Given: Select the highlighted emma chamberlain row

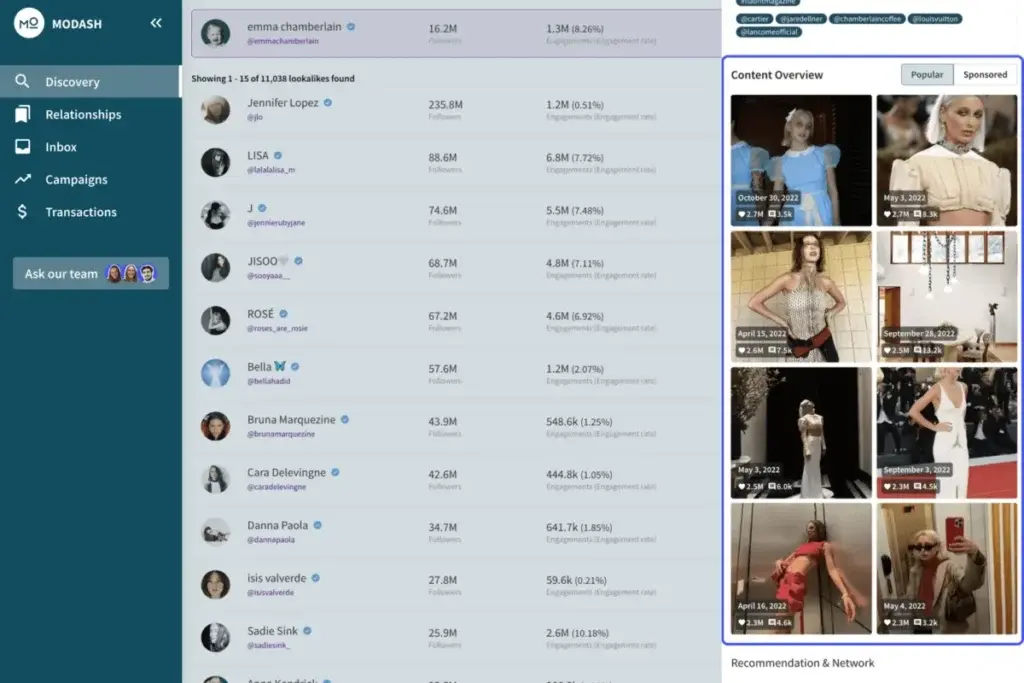Looking at the screenshot, I should coord(450,30).
